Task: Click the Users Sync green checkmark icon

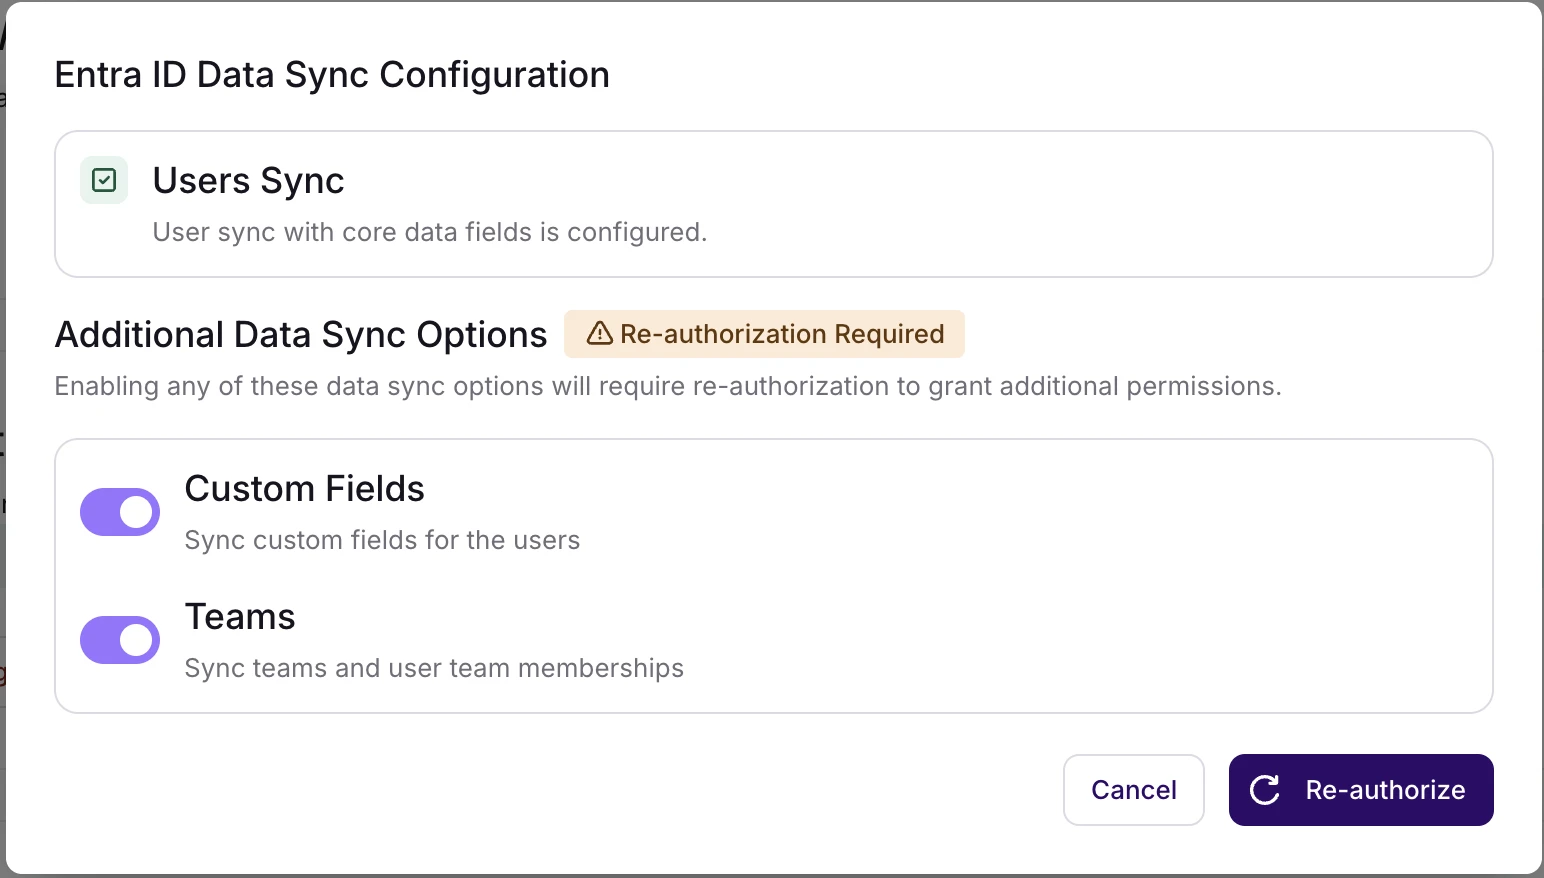Action: pos(104,180)
